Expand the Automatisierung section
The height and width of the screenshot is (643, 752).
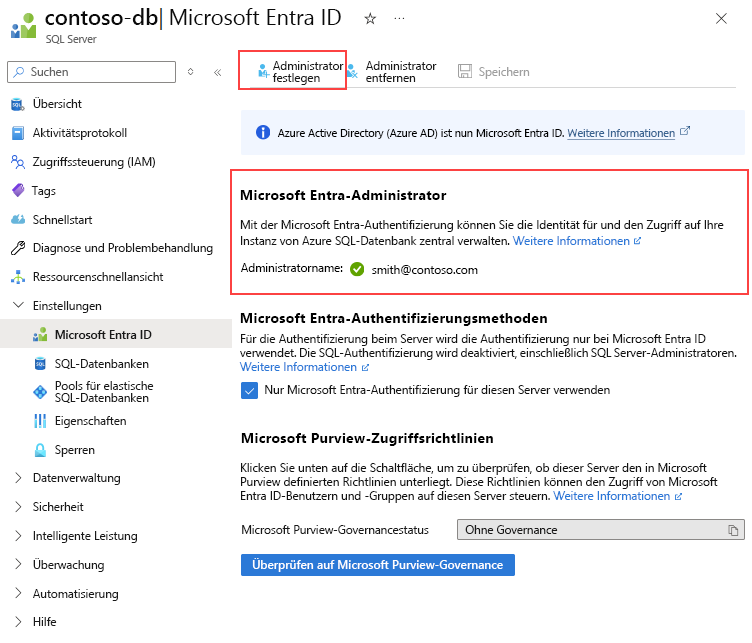[x=18, y=594]
